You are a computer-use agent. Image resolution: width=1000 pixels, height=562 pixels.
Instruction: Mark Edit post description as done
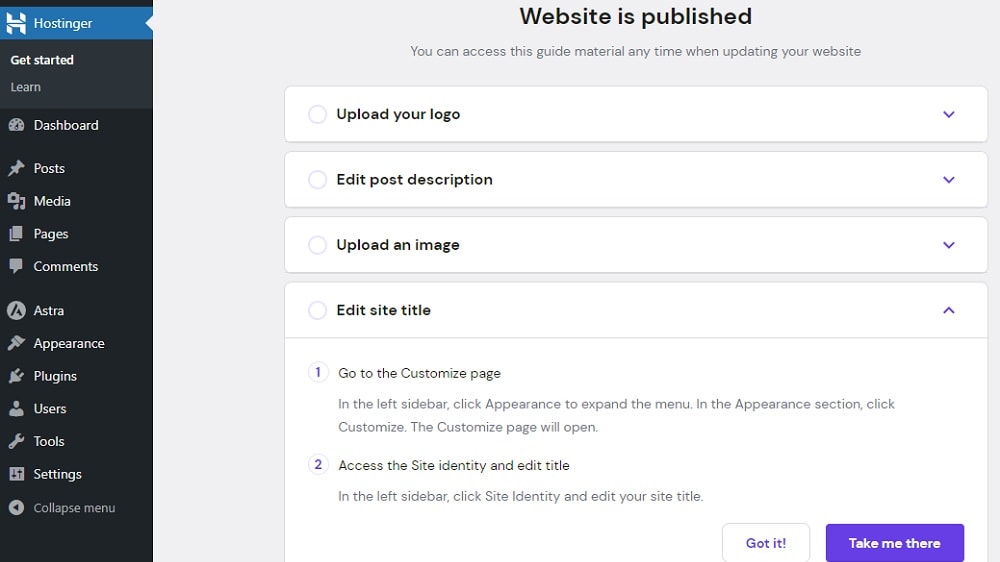tap(318, 179)
